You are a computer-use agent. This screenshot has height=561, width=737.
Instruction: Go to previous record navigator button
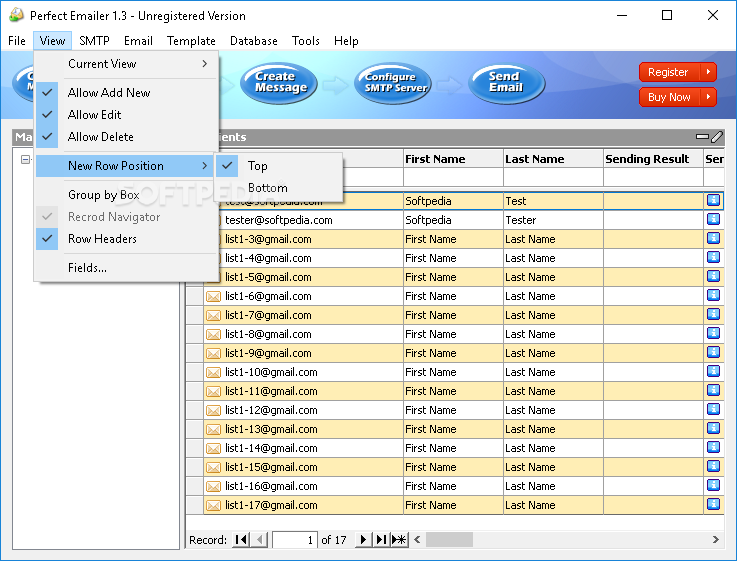pyautogui.click(x=259, y=540)
